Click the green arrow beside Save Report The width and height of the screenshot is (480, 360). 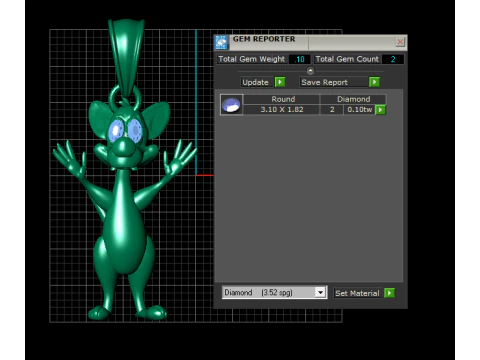[374, 82]
